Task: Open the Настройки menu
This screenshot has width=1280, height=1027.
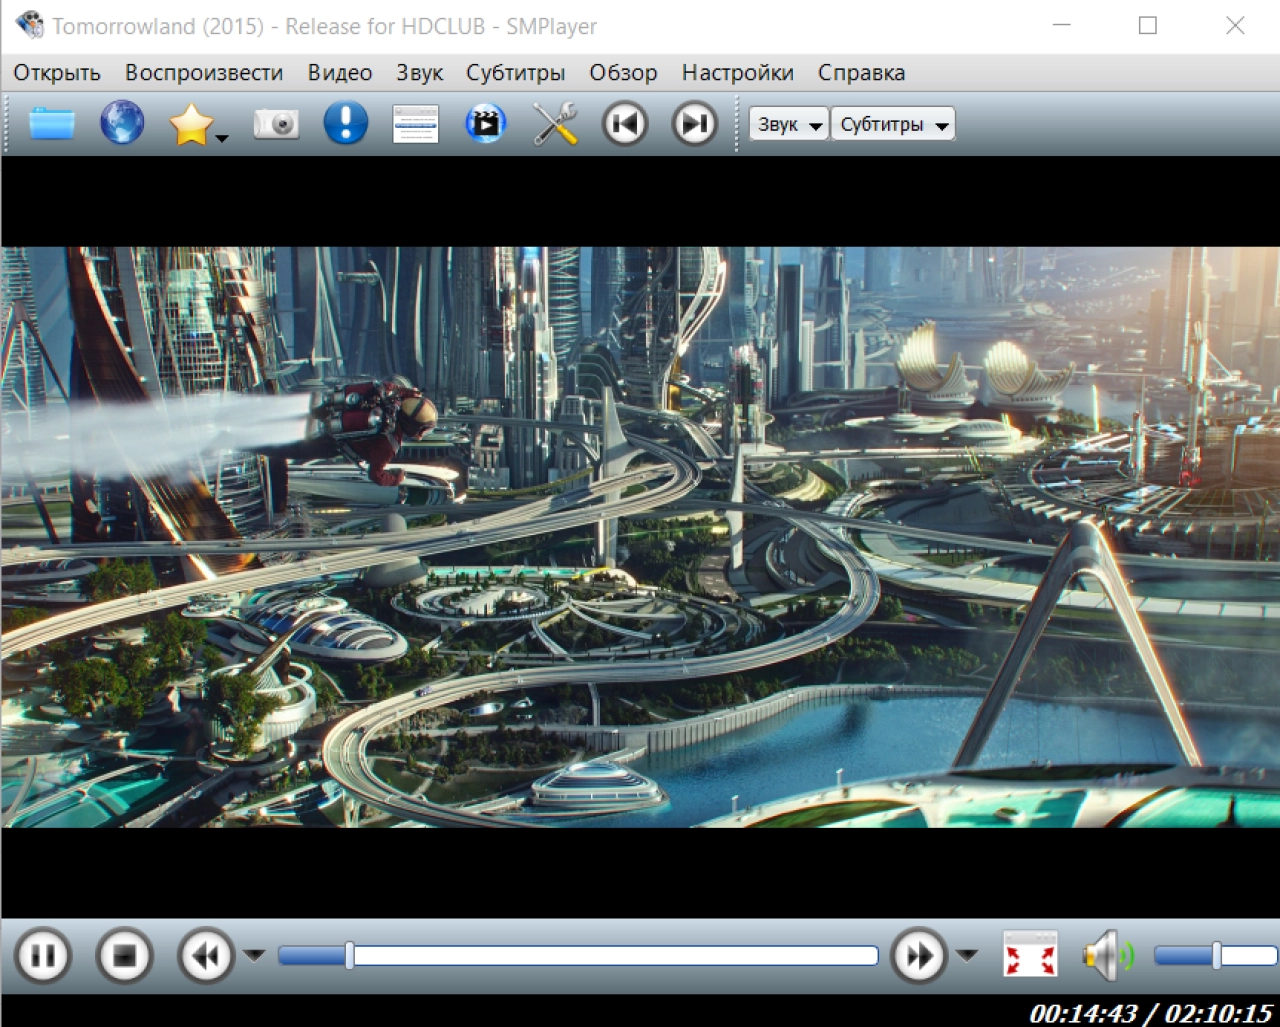Action: tap(738, 73)
